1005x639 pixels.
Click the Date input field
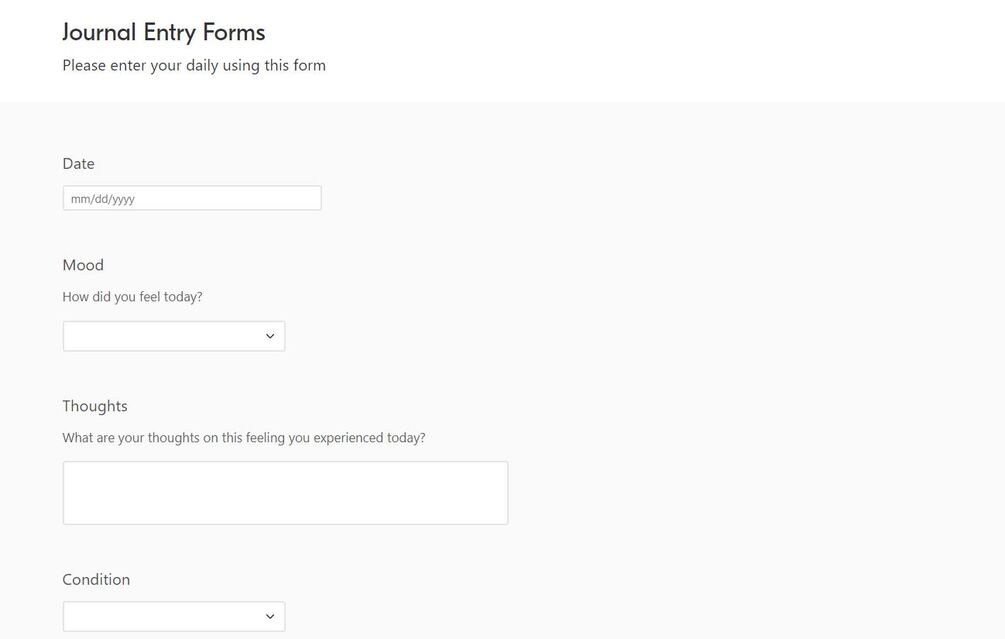click(192, 198)
